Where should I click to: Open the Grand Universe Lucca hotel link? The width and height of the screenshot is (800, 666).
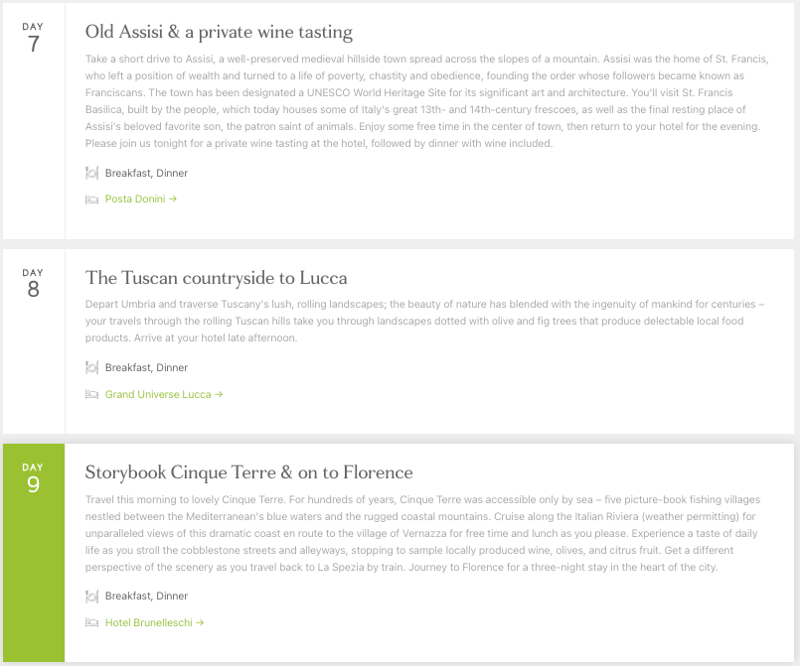click(x=163, y=395)
